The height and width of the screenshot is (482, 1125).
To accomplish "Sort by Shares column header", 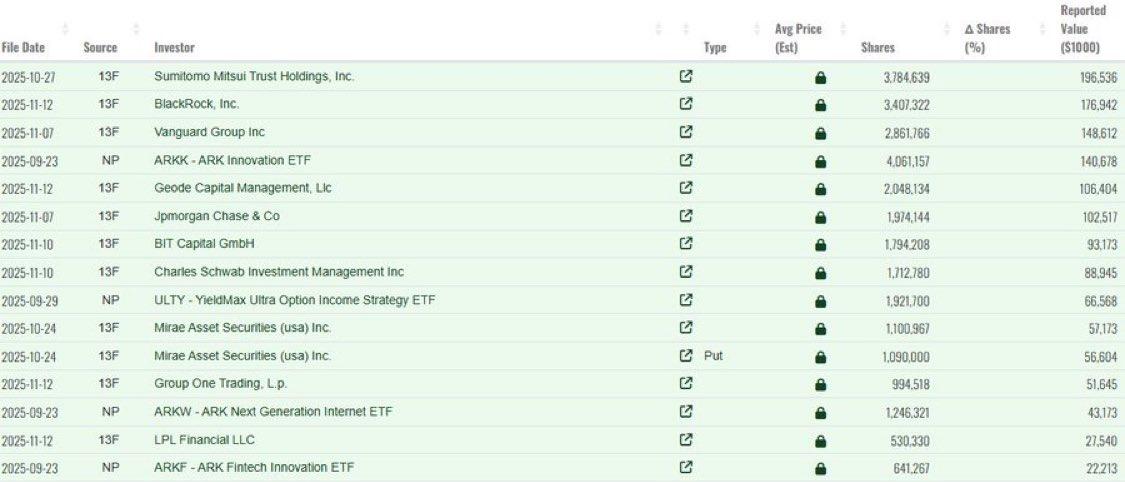I will (x=877, y=47).
